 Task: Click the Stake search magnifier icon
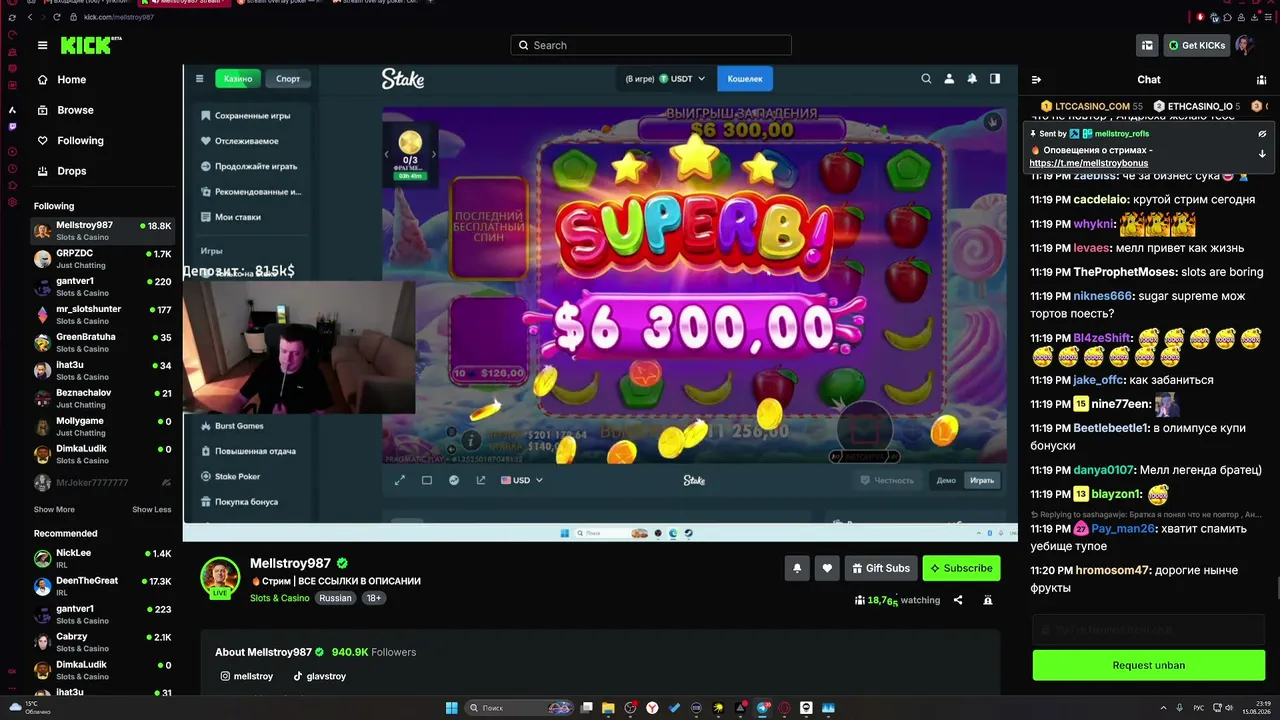[926, 79]
